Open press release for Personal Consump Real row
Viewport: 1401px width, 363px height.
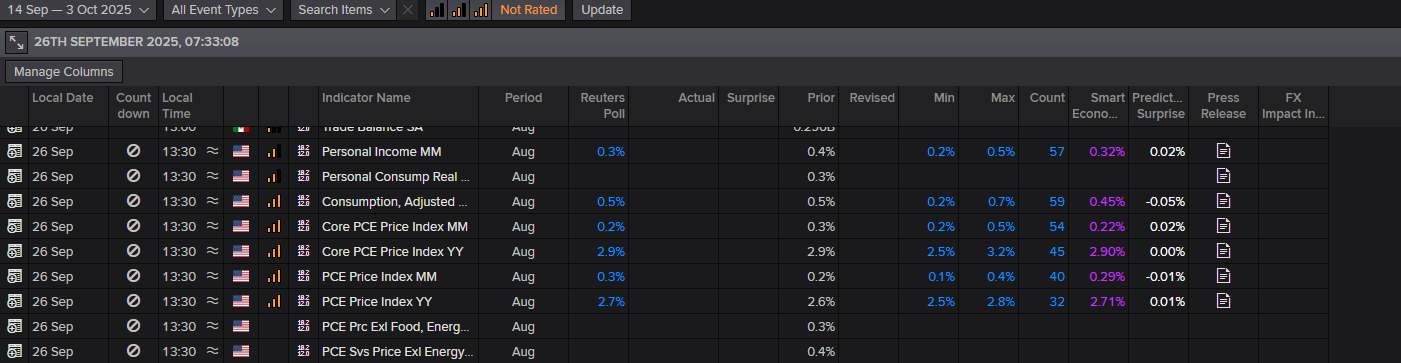(1223, 176)
